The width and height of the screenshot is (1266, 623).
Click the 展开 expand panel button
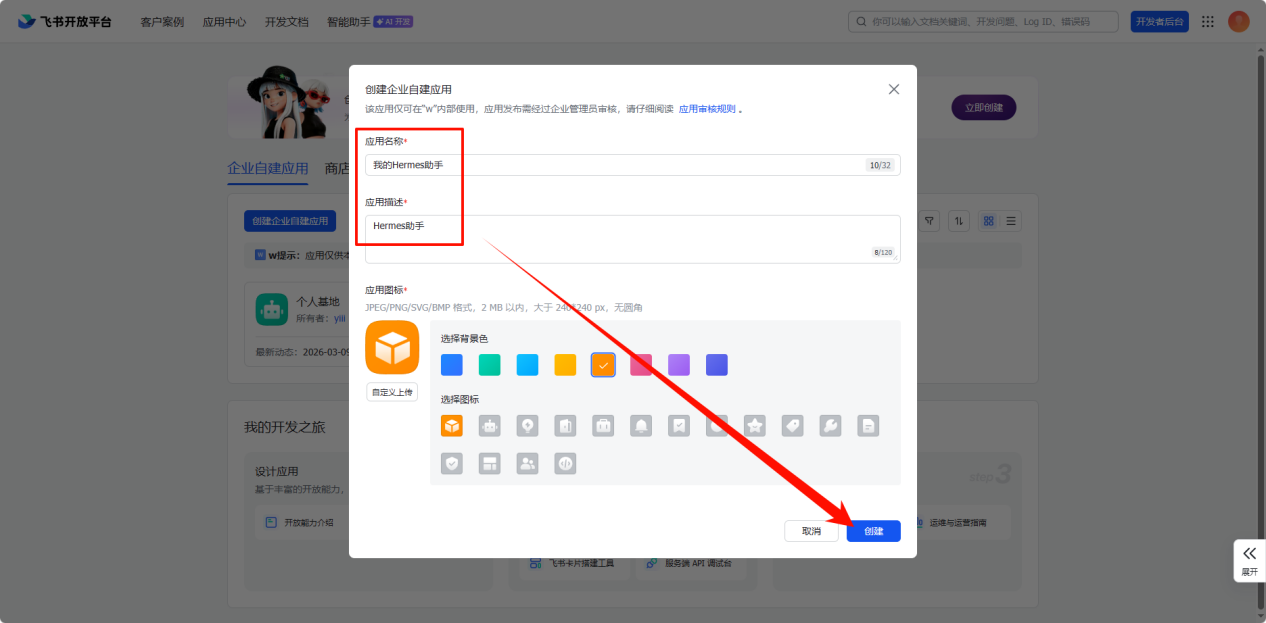click(x=1249, y=561)
